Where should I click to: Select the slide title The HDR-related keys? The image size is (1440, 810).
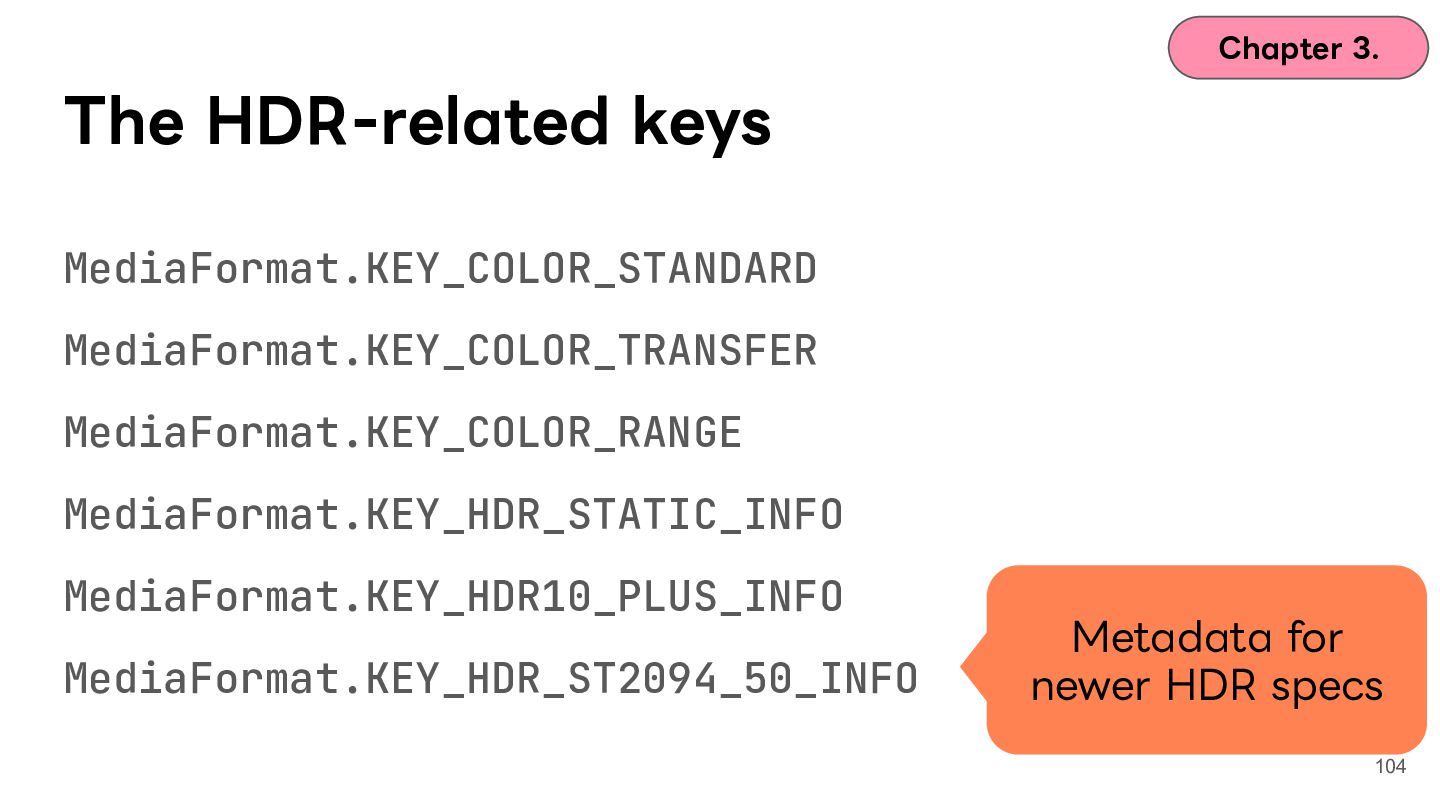pos(418,123)
